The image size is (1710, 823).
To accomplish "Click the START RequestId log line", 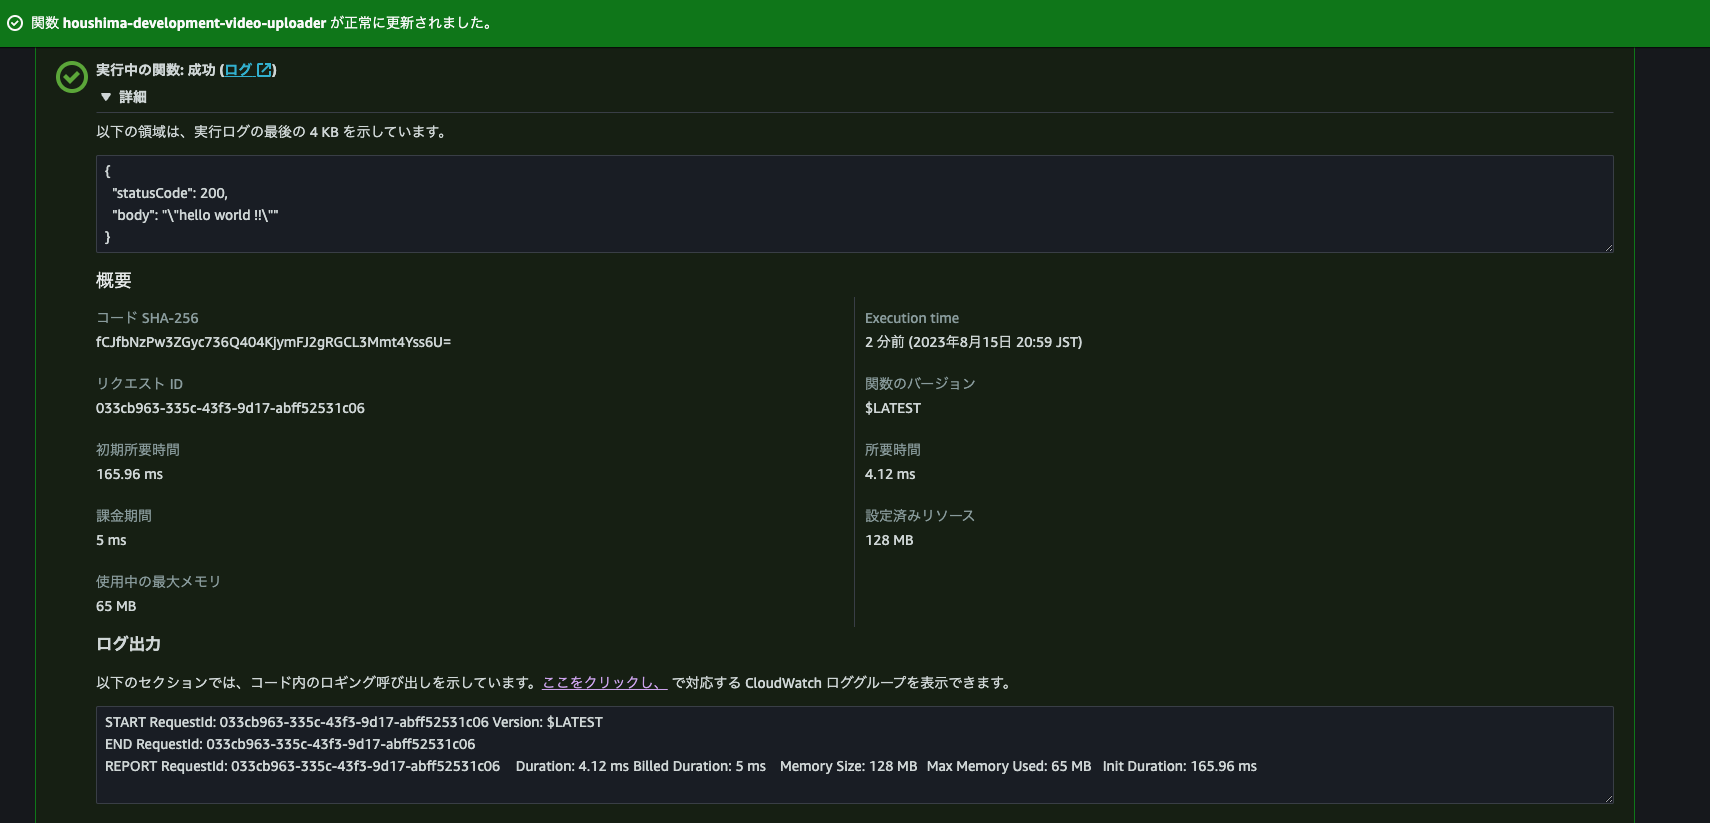I will (x=354, y=722).
